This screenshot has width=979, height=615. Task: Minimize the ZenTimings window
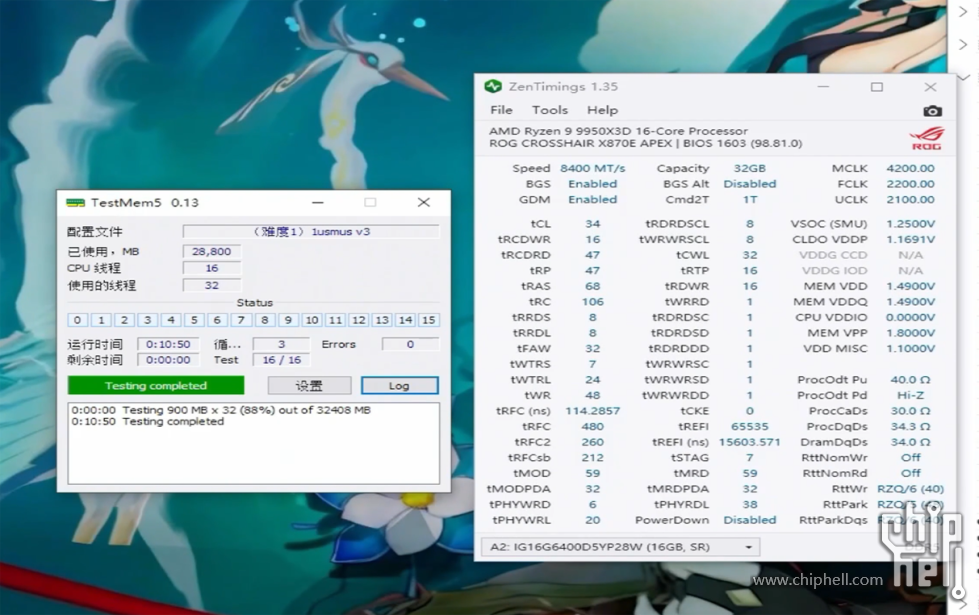(823, 87)
